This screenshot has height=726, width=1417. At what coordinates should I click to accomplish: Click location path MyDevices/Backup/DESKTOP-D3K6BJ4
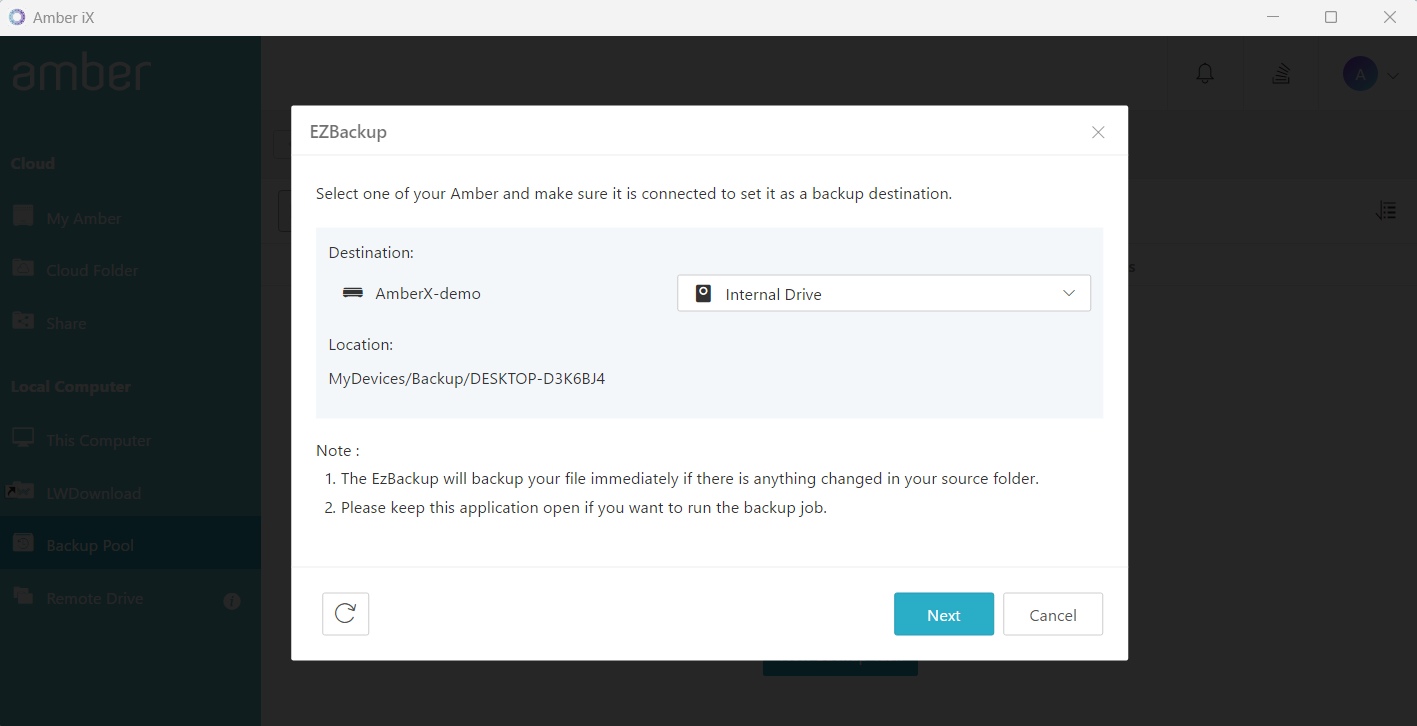click(467, 379)
